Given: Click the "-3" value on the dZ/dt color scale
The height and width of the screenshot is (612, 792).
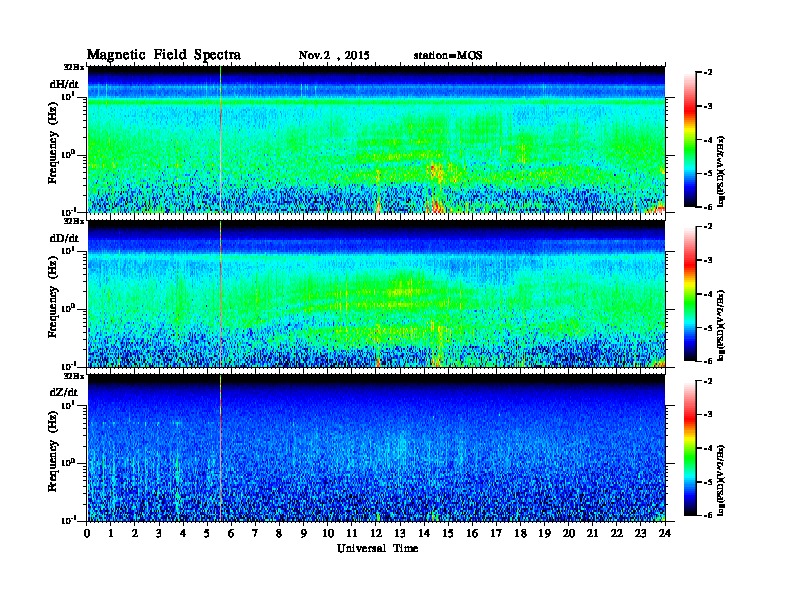Looking at the screenshot, I should click(x=708, y=415).
